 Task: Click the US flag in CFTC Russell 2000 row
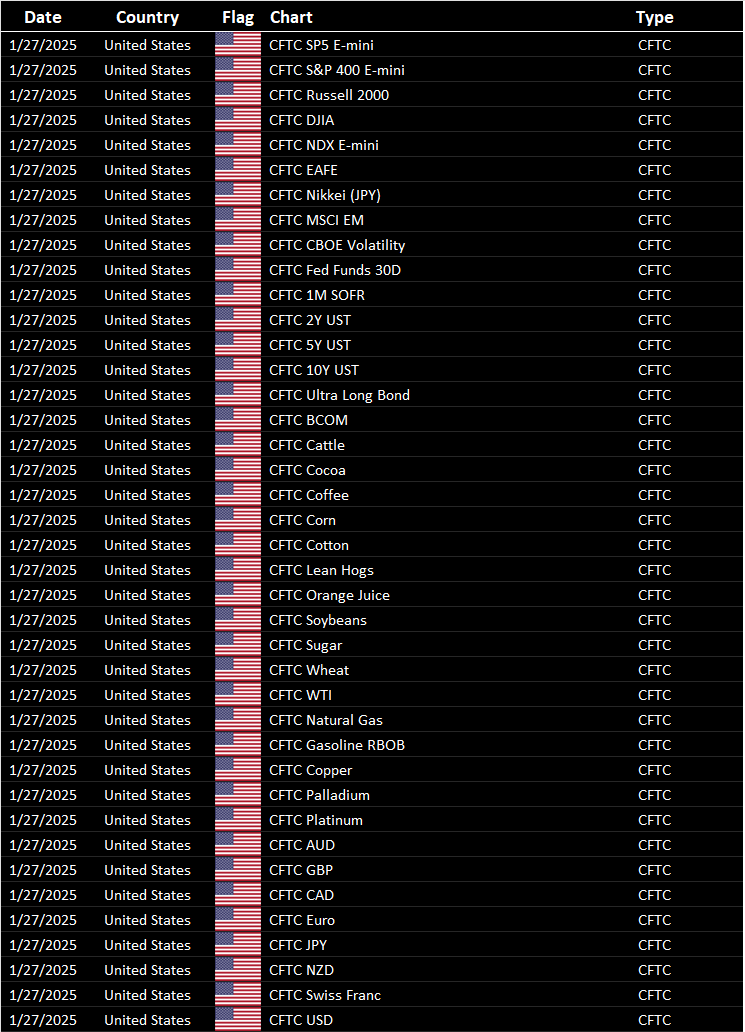pos(238,95)
